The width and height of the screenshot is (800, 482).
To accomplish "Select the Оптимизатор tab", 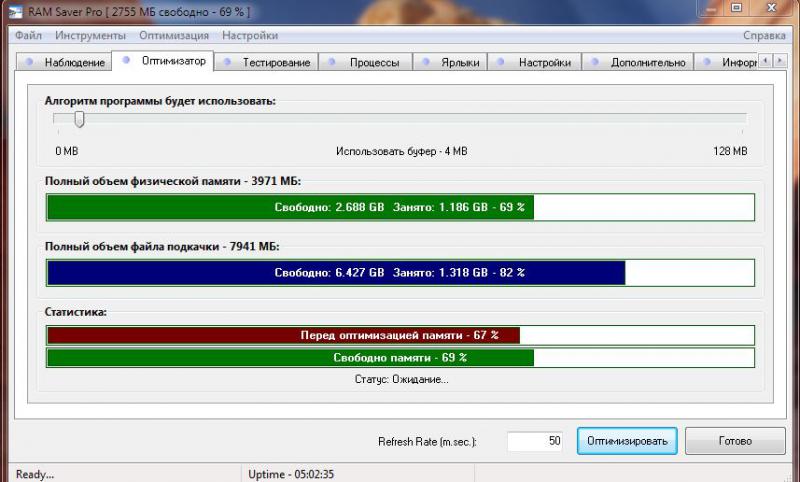I will 163,61.
